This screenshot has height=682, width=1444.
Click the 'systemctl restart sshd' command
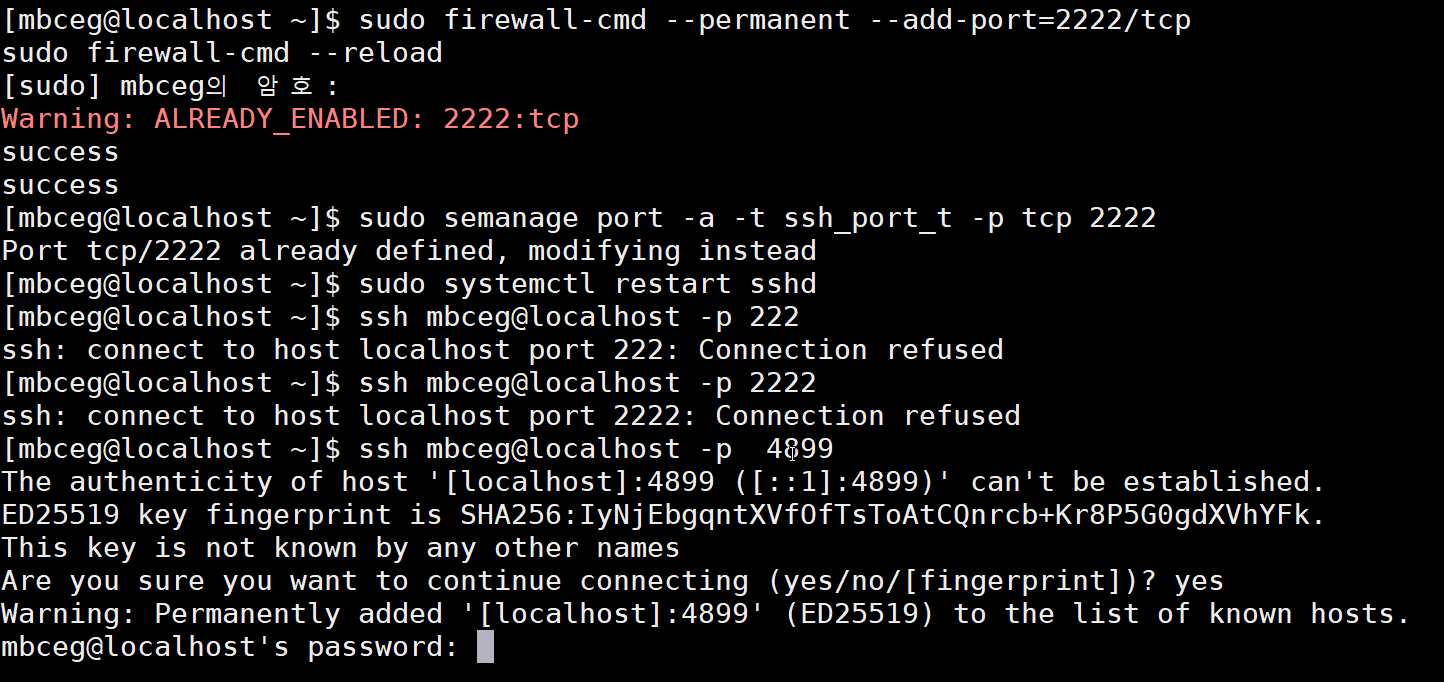(587, 283)
